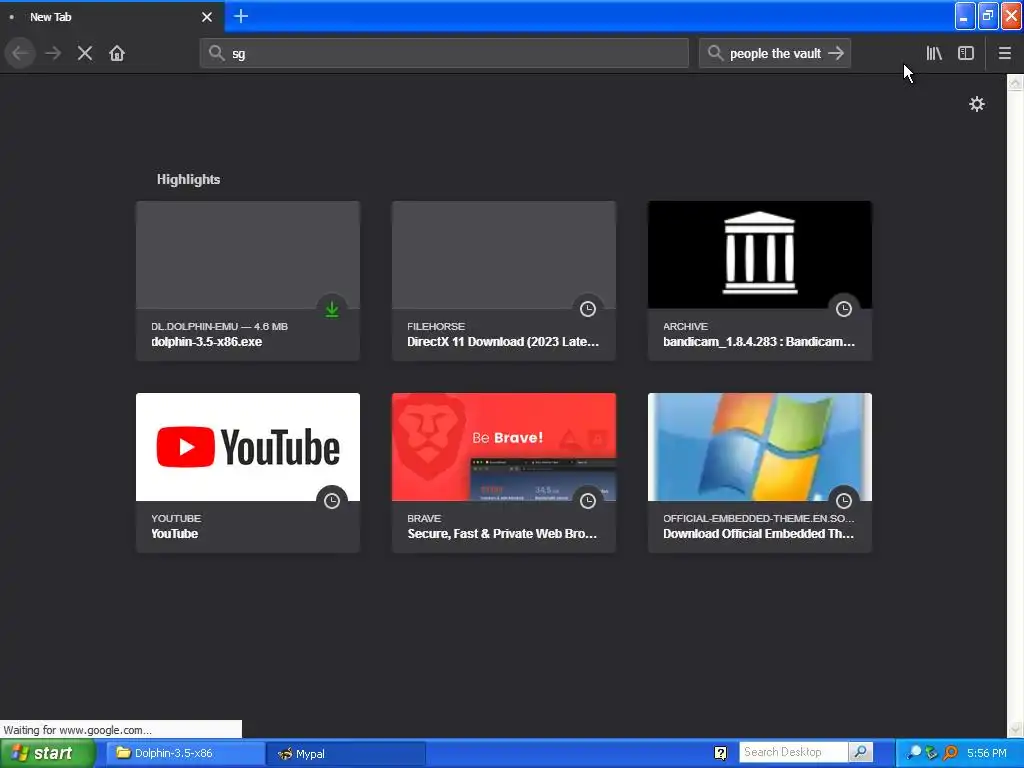Click 'Secure, Fast & Private Web Bro...' title

pyautogui.click(x=502, y=534)
